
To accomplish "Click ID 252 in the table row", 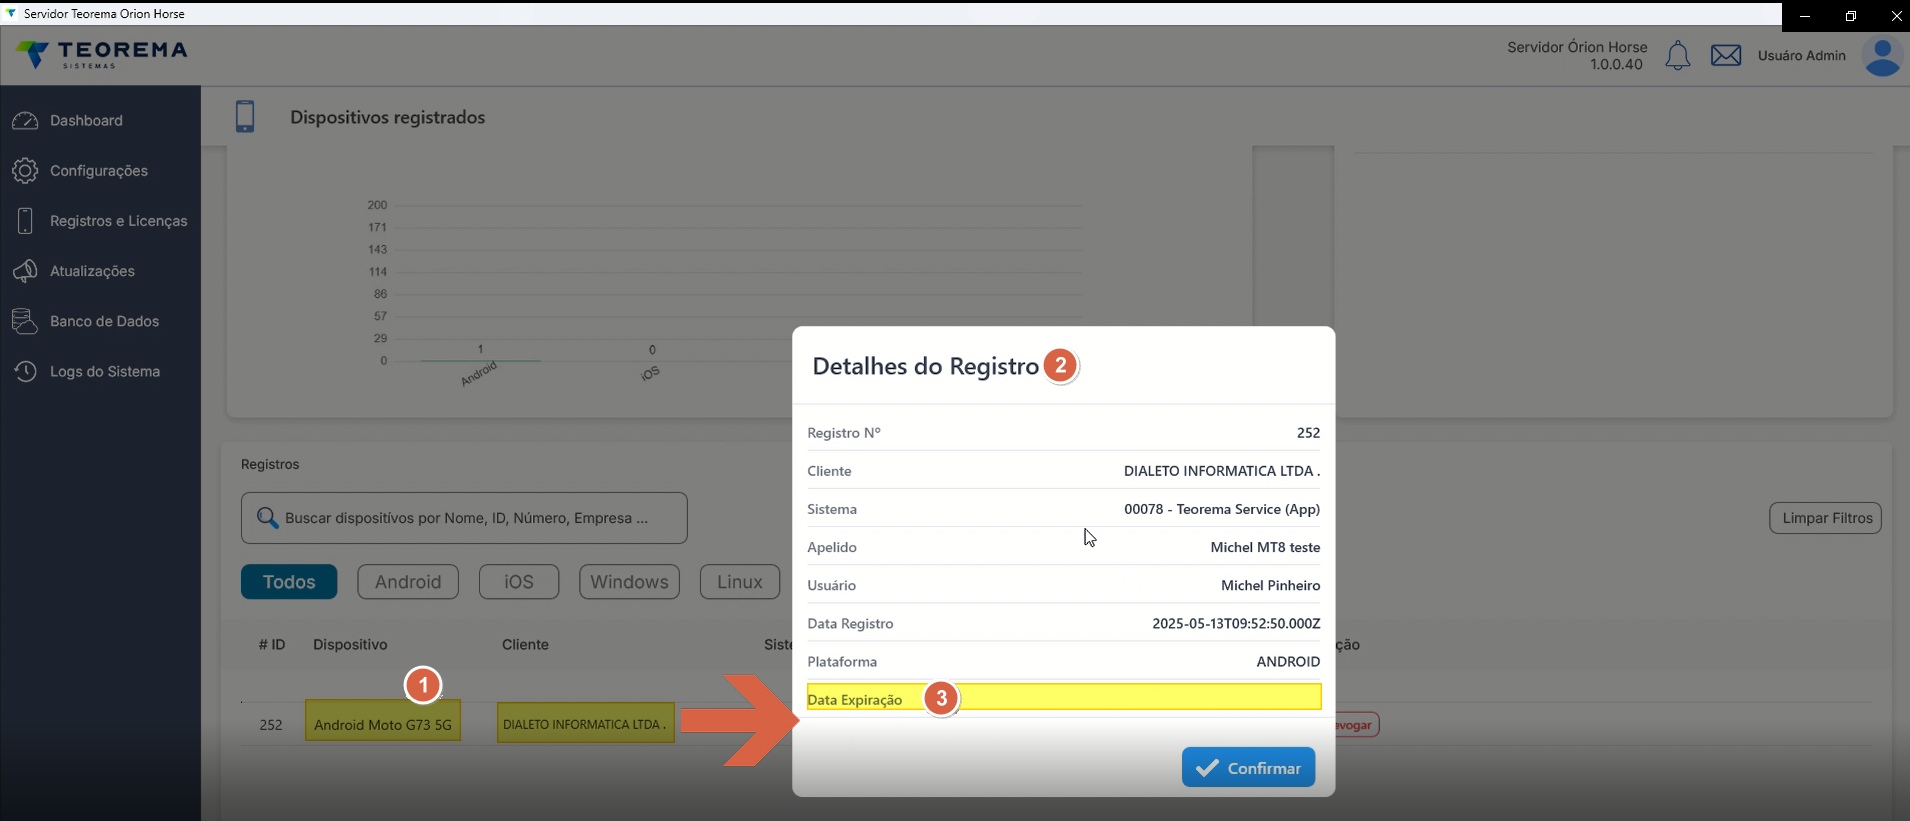I will (x=271, y=725).
